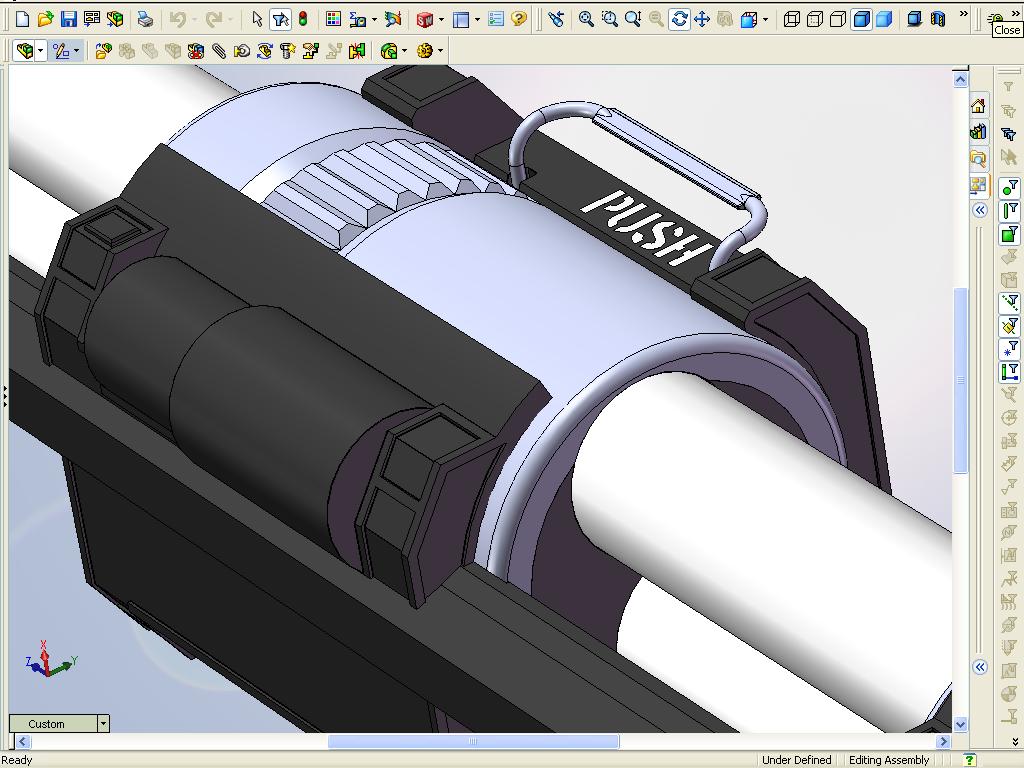The width and height of the screenshot is (1024, 768).
Task: Toggle Shaded With Edges display mode
Action: coord(861,19)
